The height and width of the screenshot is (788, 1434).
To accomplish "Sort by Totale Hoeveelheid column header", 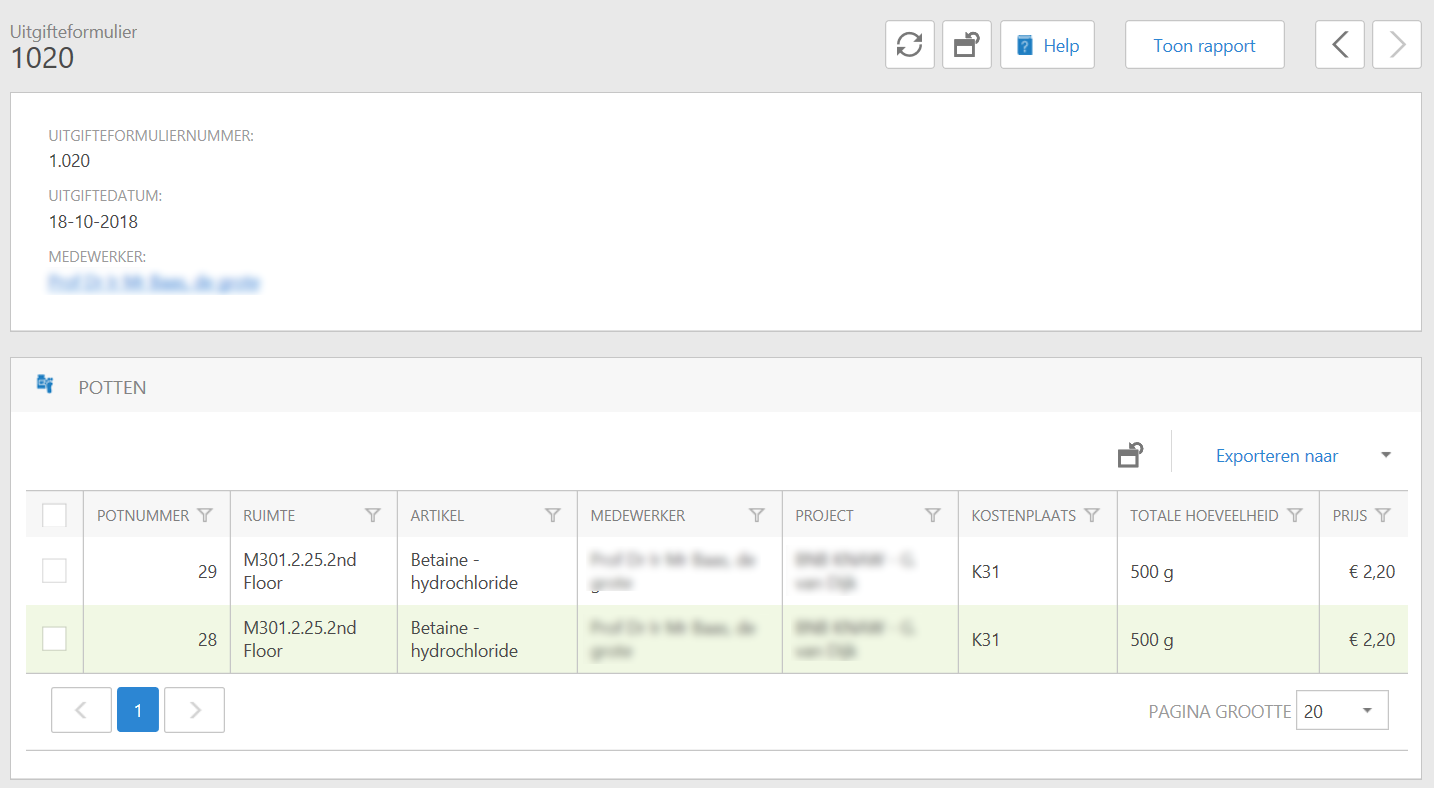I will coord(1204,516).
